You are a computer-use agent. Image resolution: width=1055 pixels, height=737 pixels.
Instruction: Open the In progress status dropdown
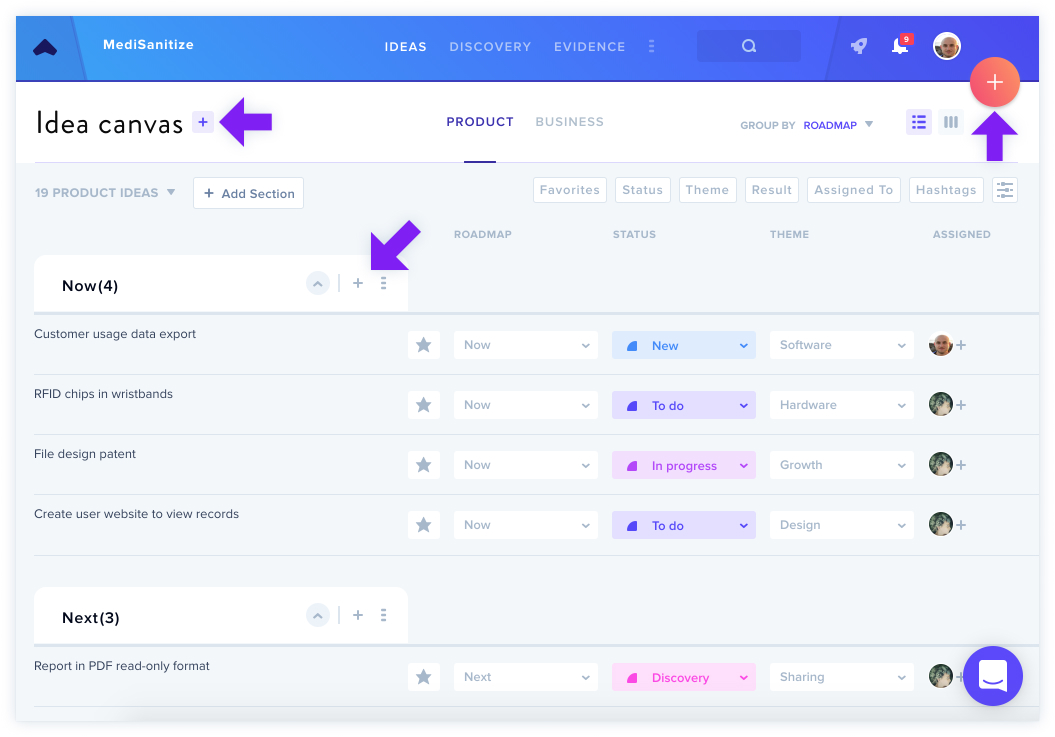(x=684, y=465)
